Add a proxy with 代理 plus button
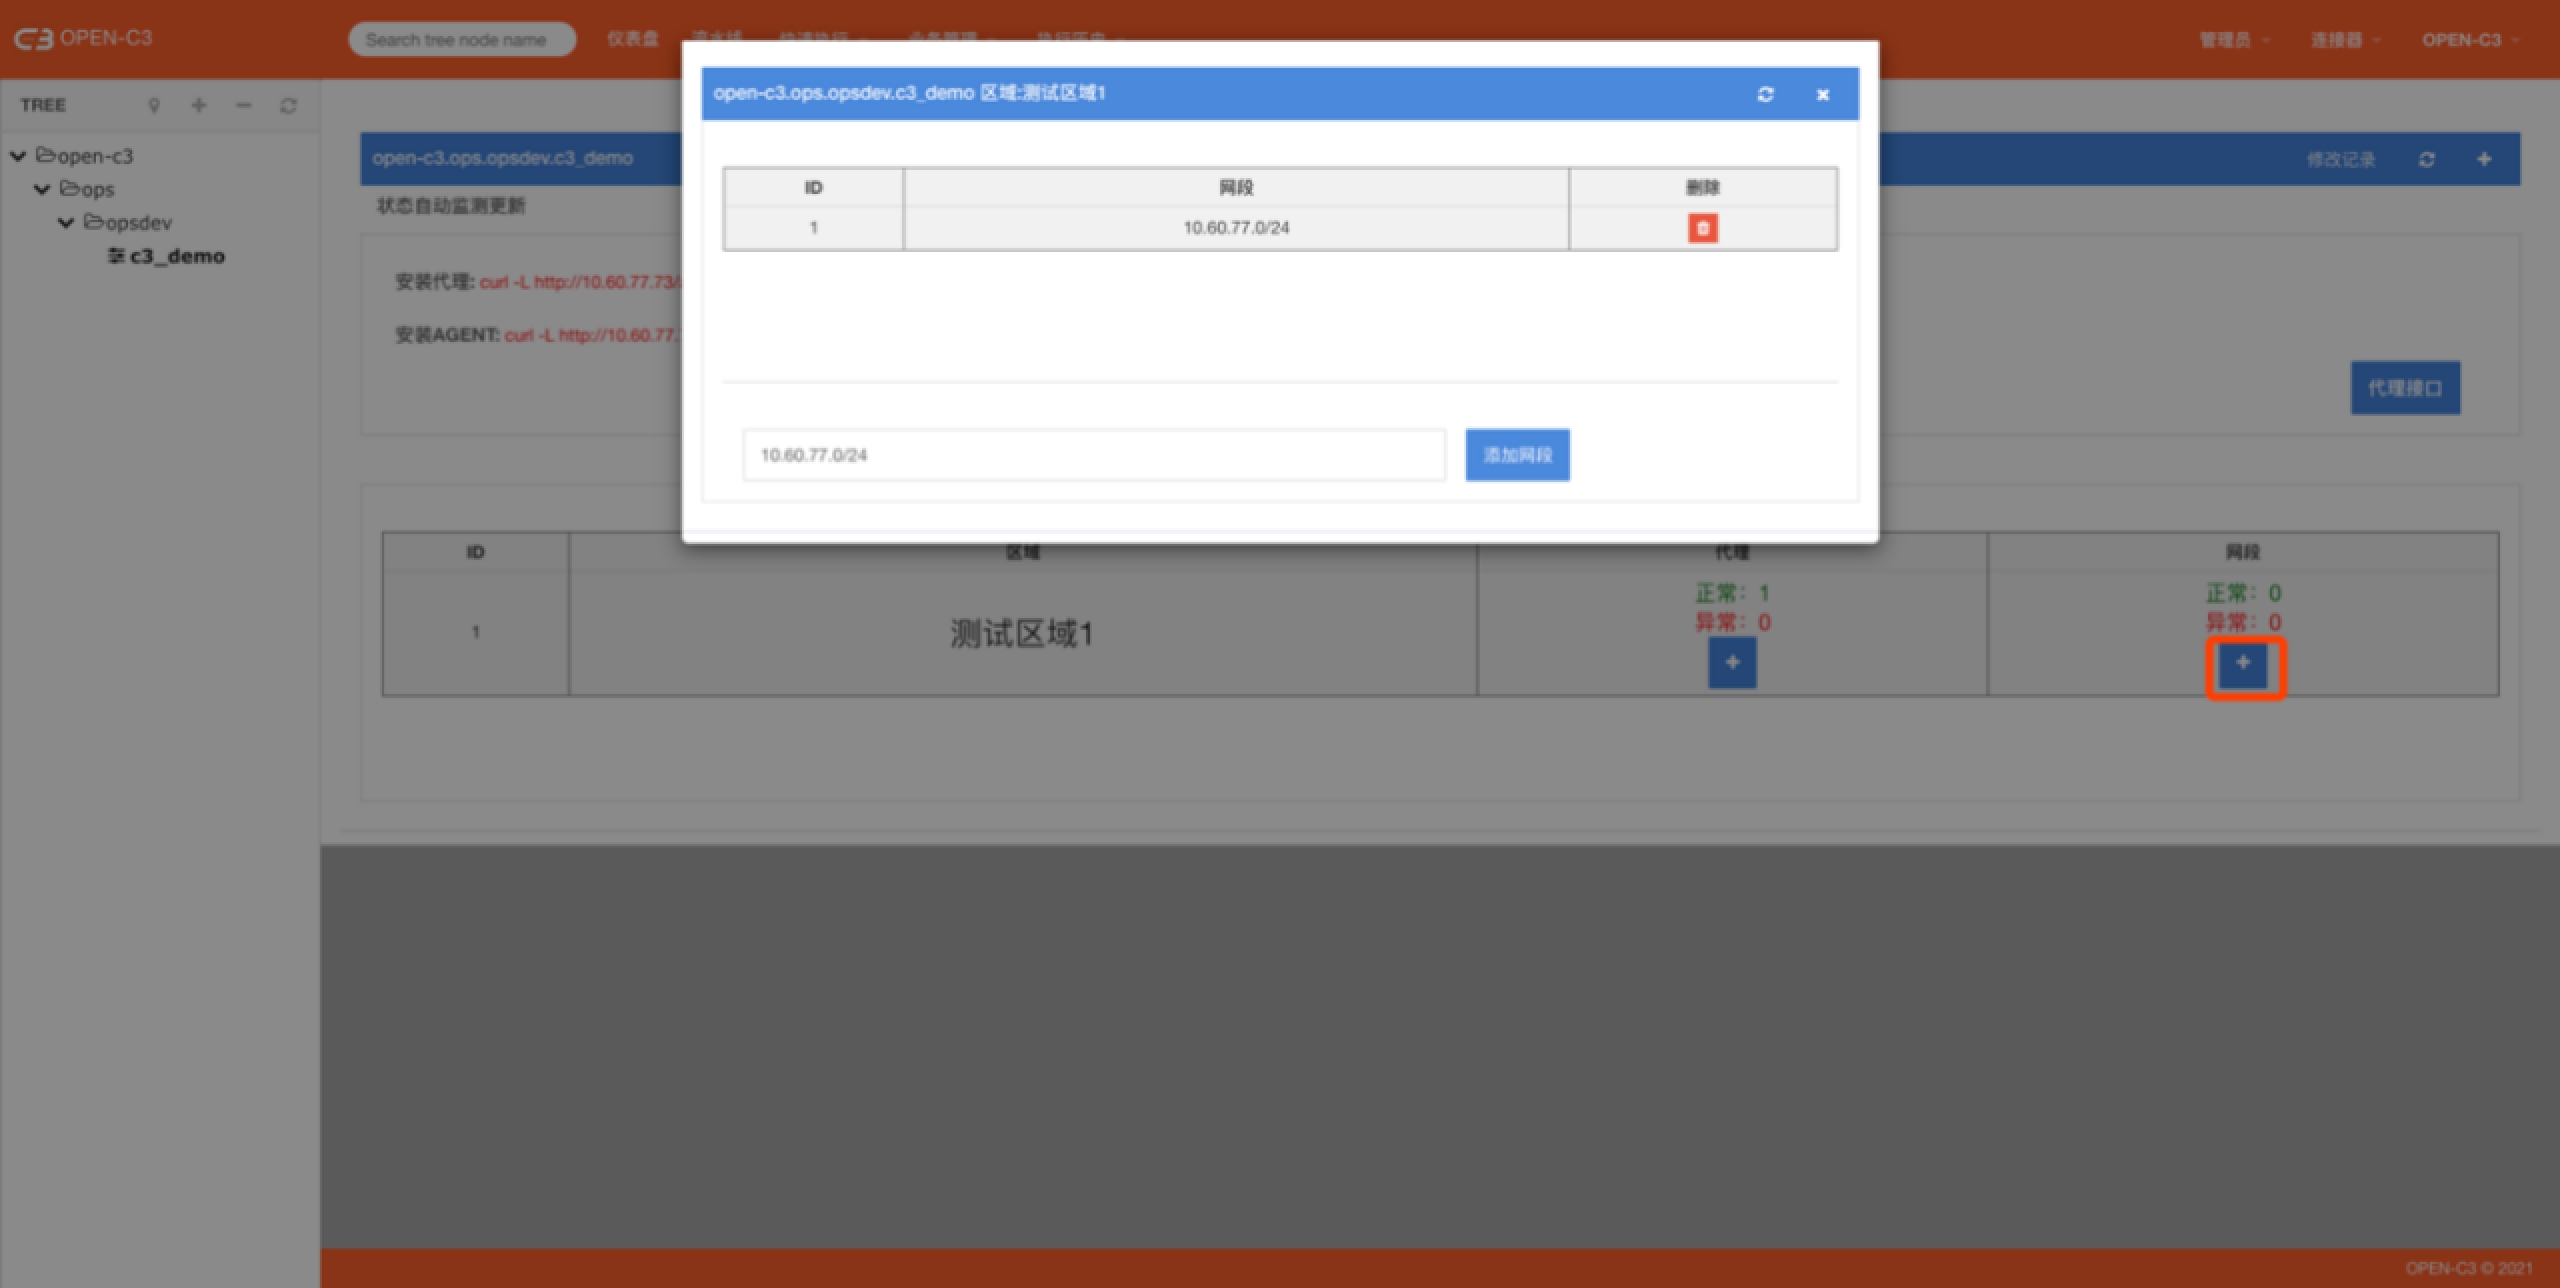2560x1288 pixels. point(1732,663)
